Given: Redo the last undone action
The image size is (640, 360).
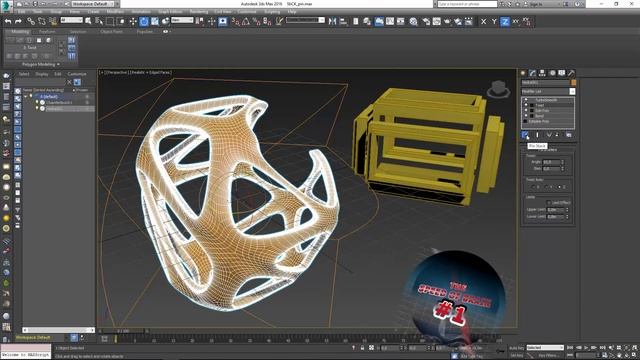Looking at the screenshot, I should [18, 21].
